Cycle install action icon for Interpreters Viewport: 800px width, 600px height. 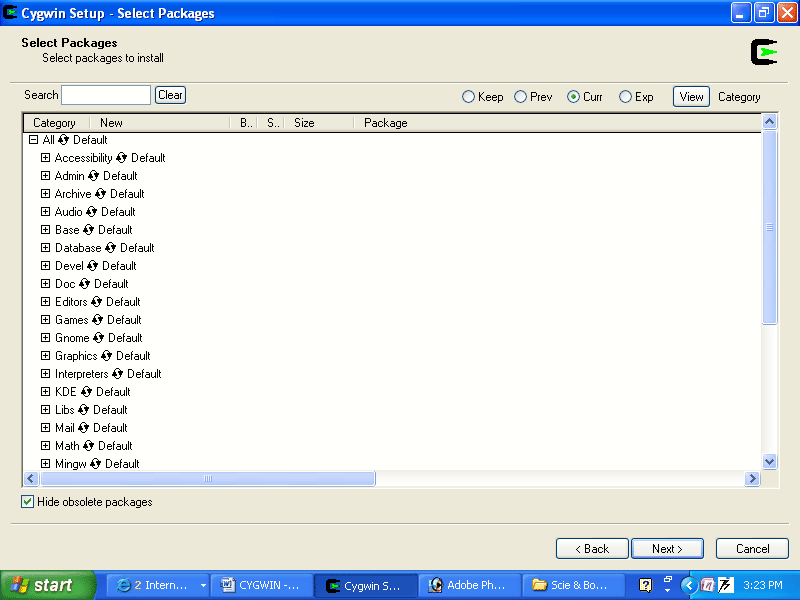click(117, 374)
